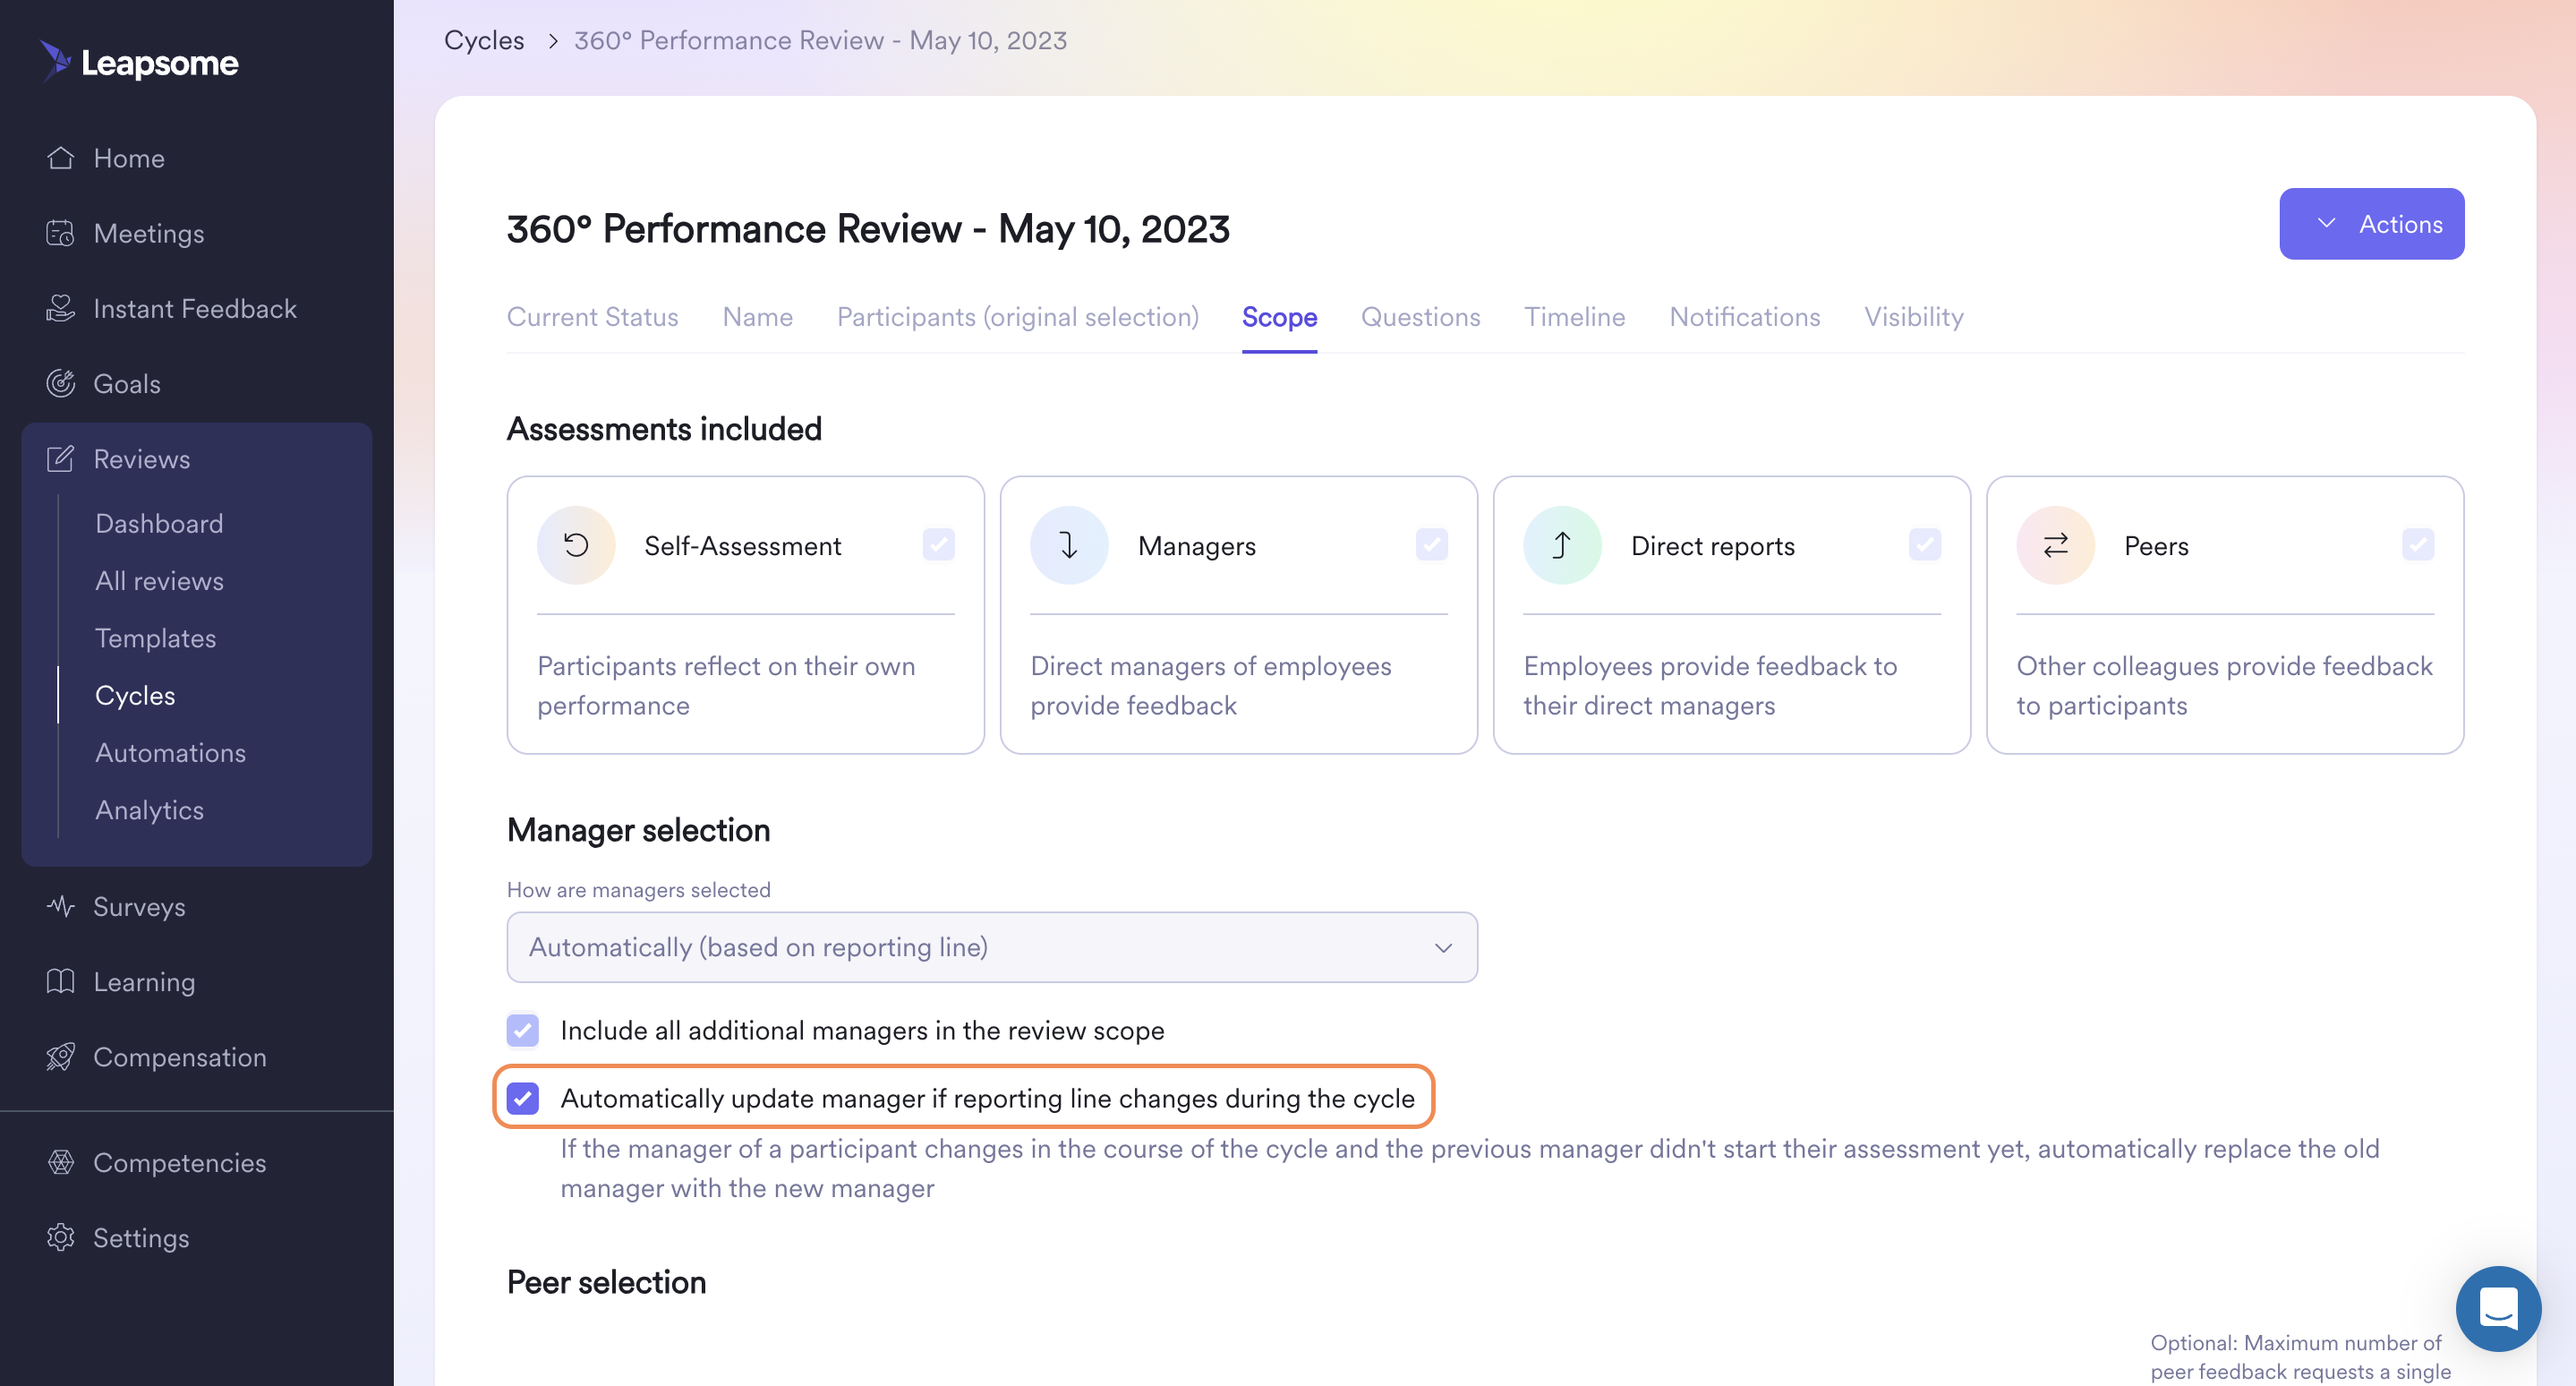Viewport: 2576px width, 1386px height.
Task: Open the Actions dropdown button
Action: click(x=2371, y=224)
